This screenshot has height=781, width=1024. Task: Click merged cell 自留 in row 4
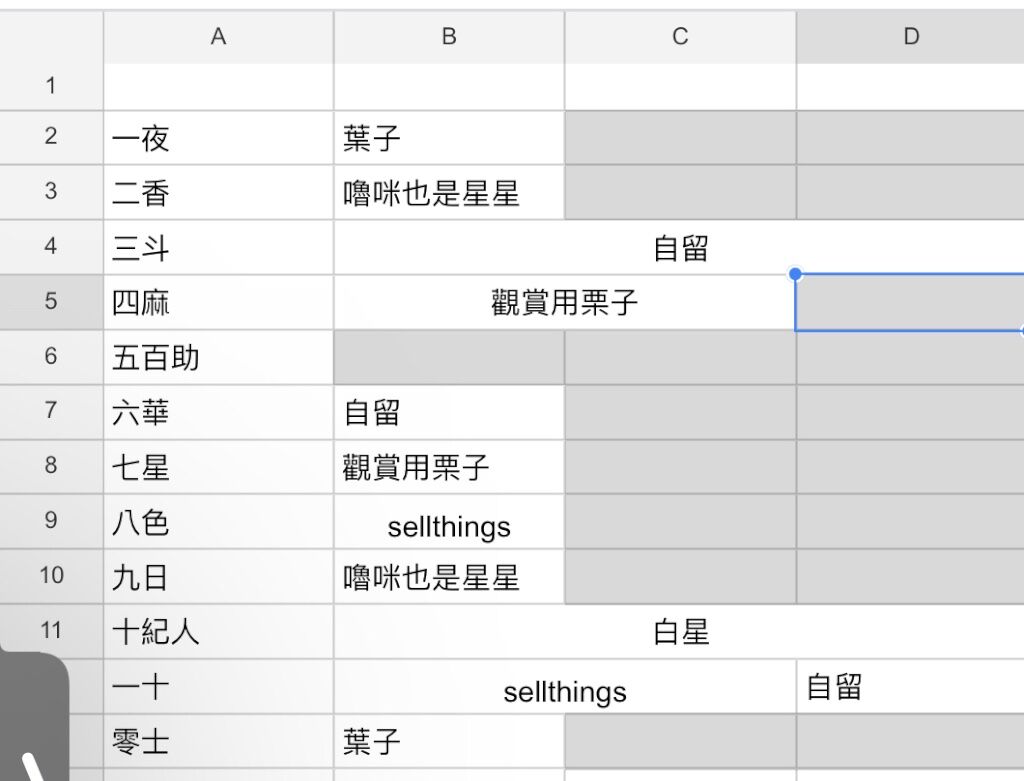click(x=679, y=247)
